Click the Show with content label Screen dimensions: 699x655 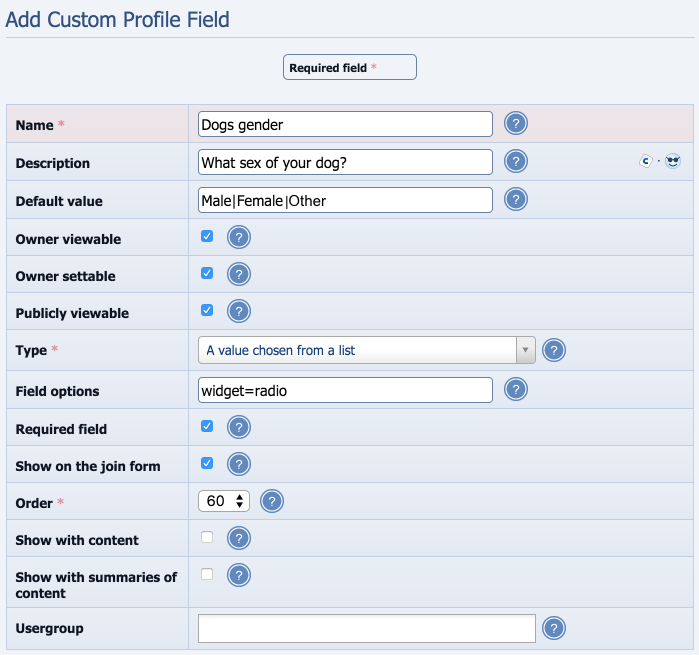click(77, 540)
